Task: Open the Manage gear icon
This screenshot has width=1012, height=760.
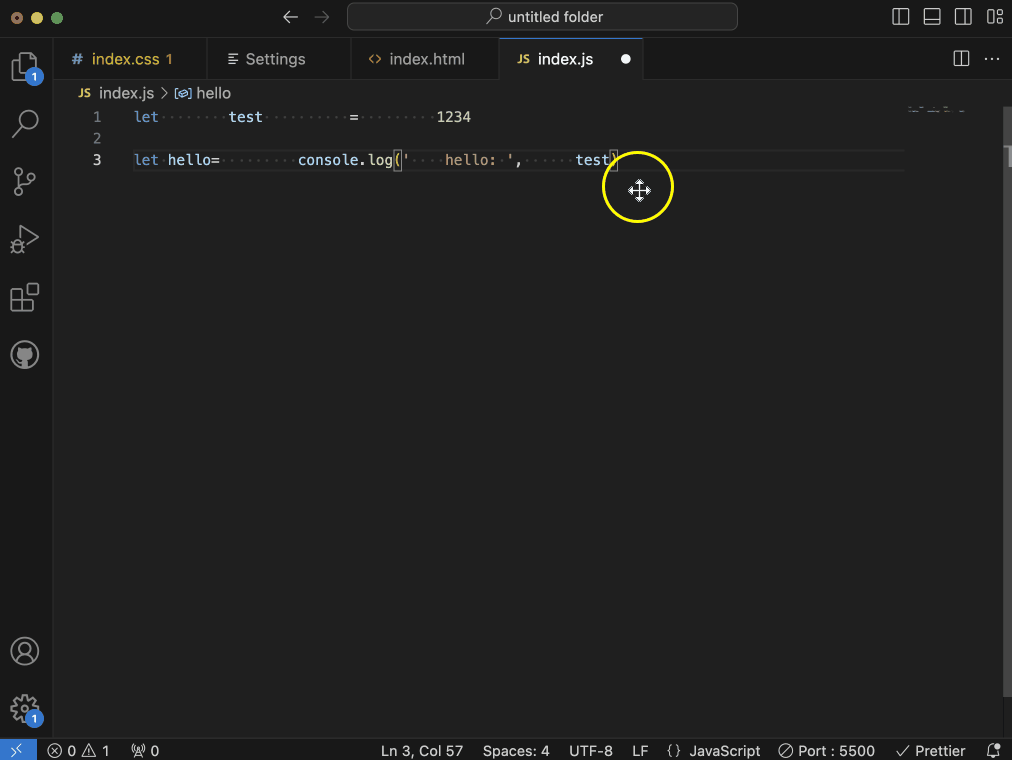Action: click(x=24, y=708)
